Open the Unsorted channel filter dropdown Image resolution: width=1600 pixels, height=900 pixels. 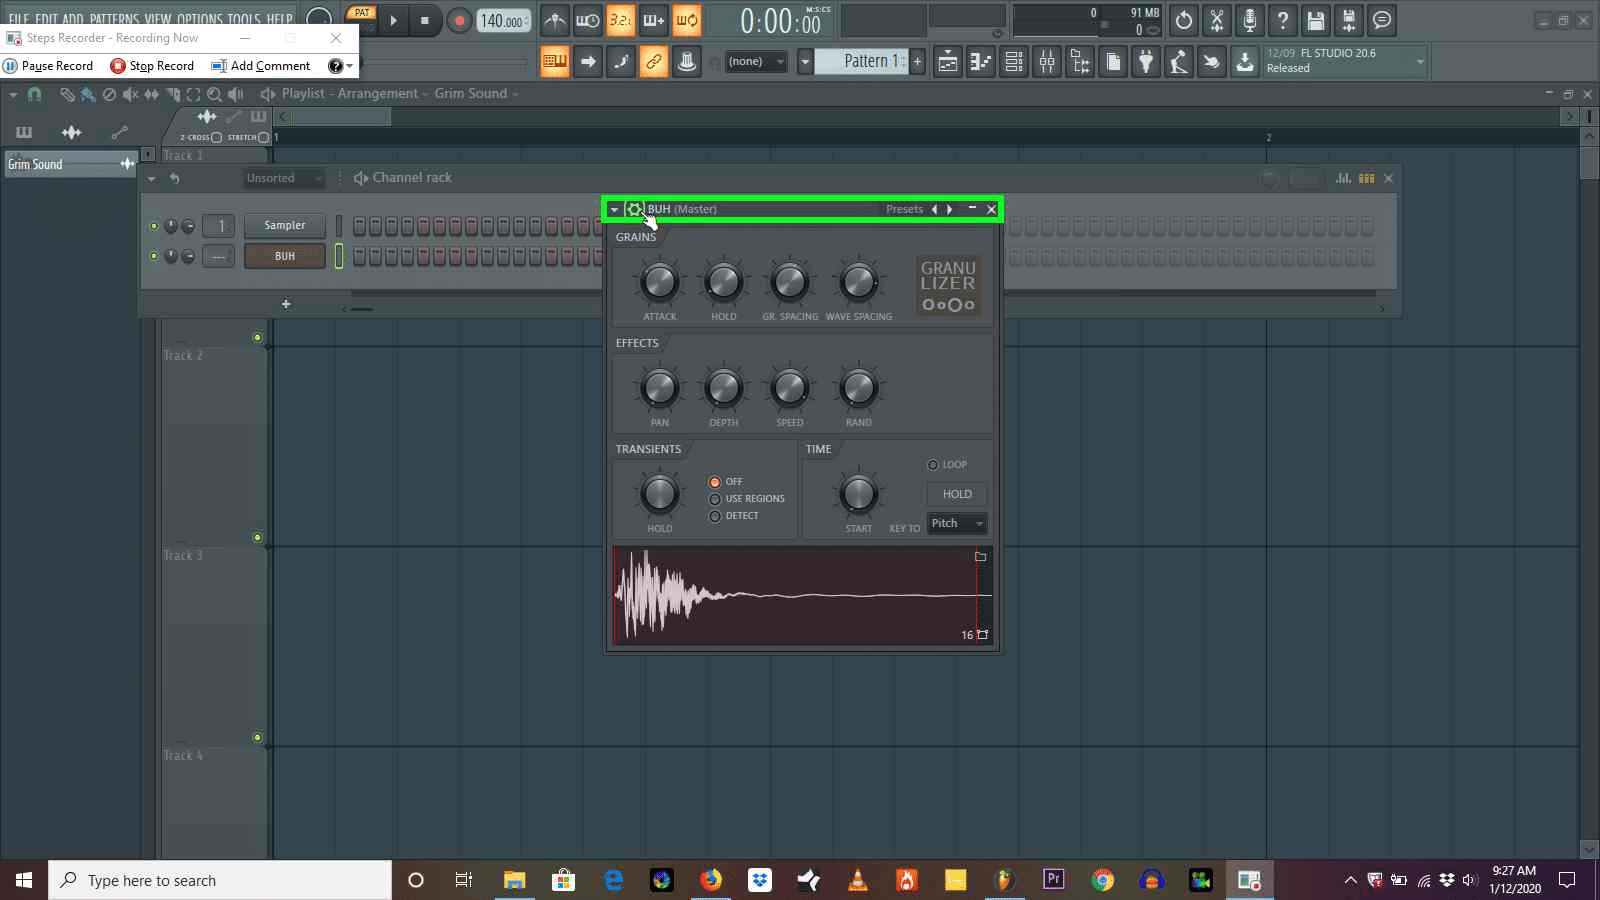(284, 178)
